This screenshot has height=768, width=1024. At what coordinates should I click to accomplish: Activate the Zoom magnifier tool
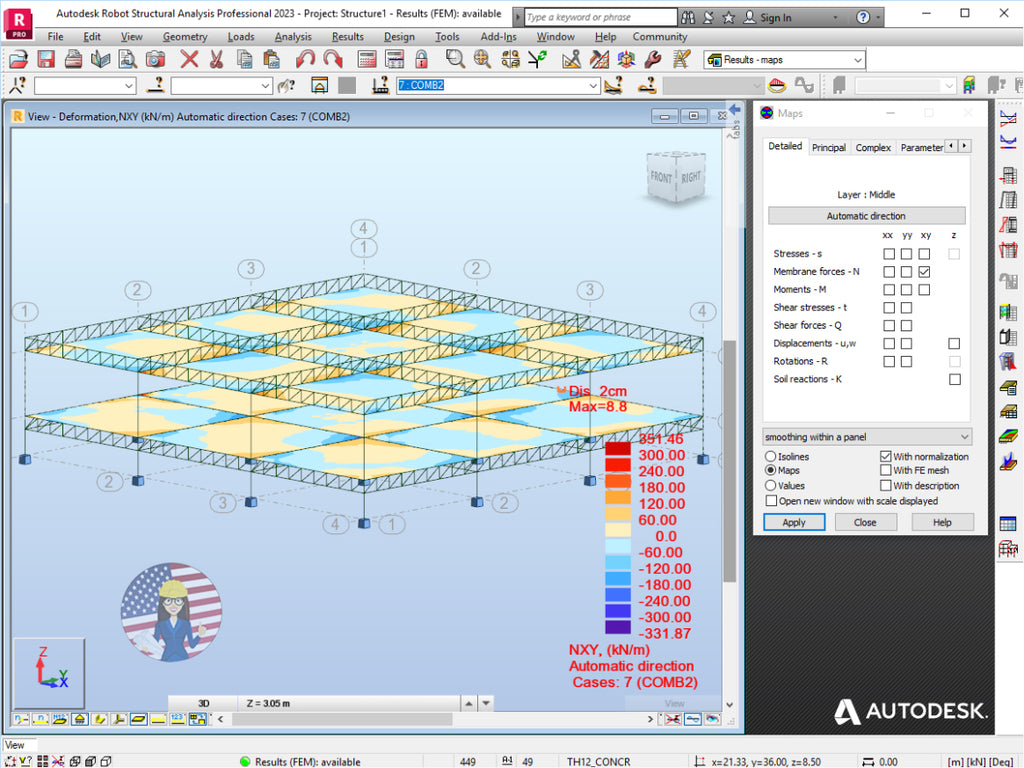(x=455, y=58)
